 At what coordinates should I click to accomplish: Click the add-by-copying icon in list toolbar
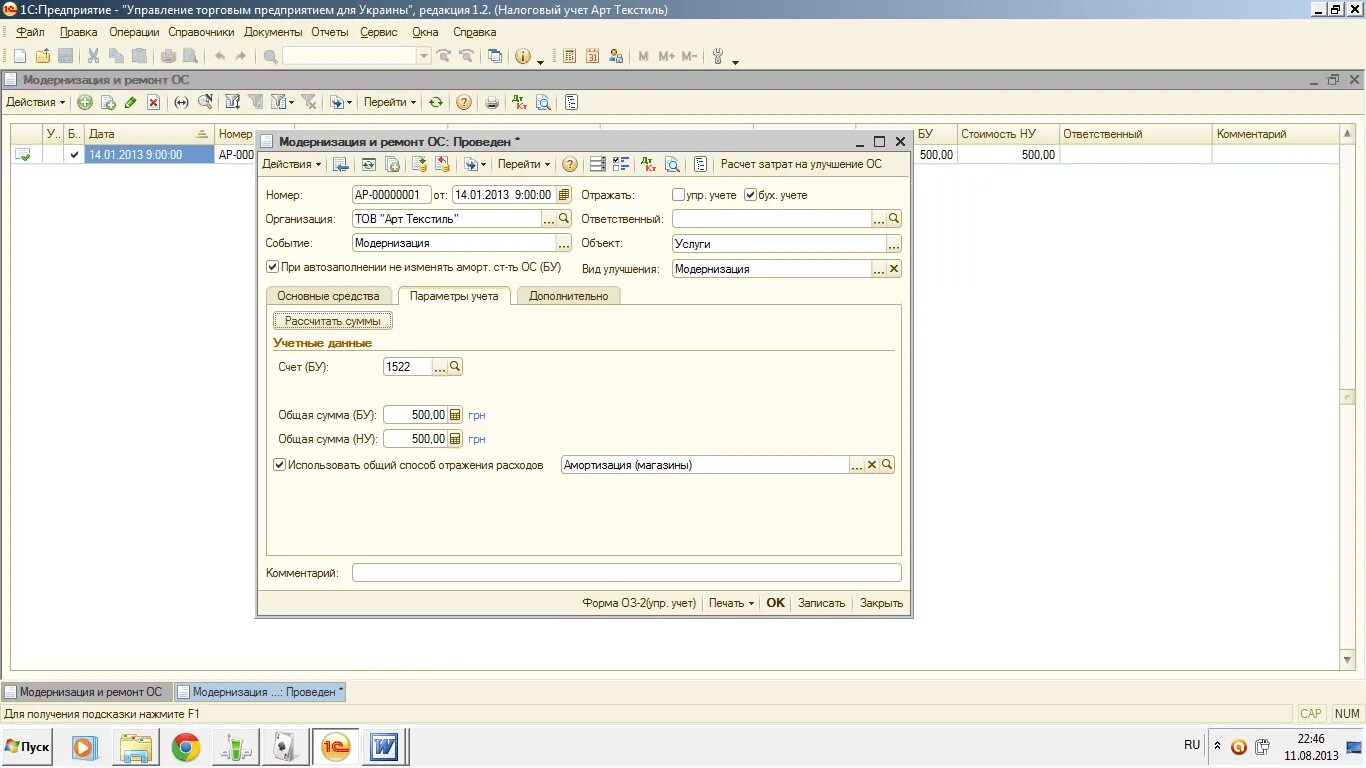(108, 102)
